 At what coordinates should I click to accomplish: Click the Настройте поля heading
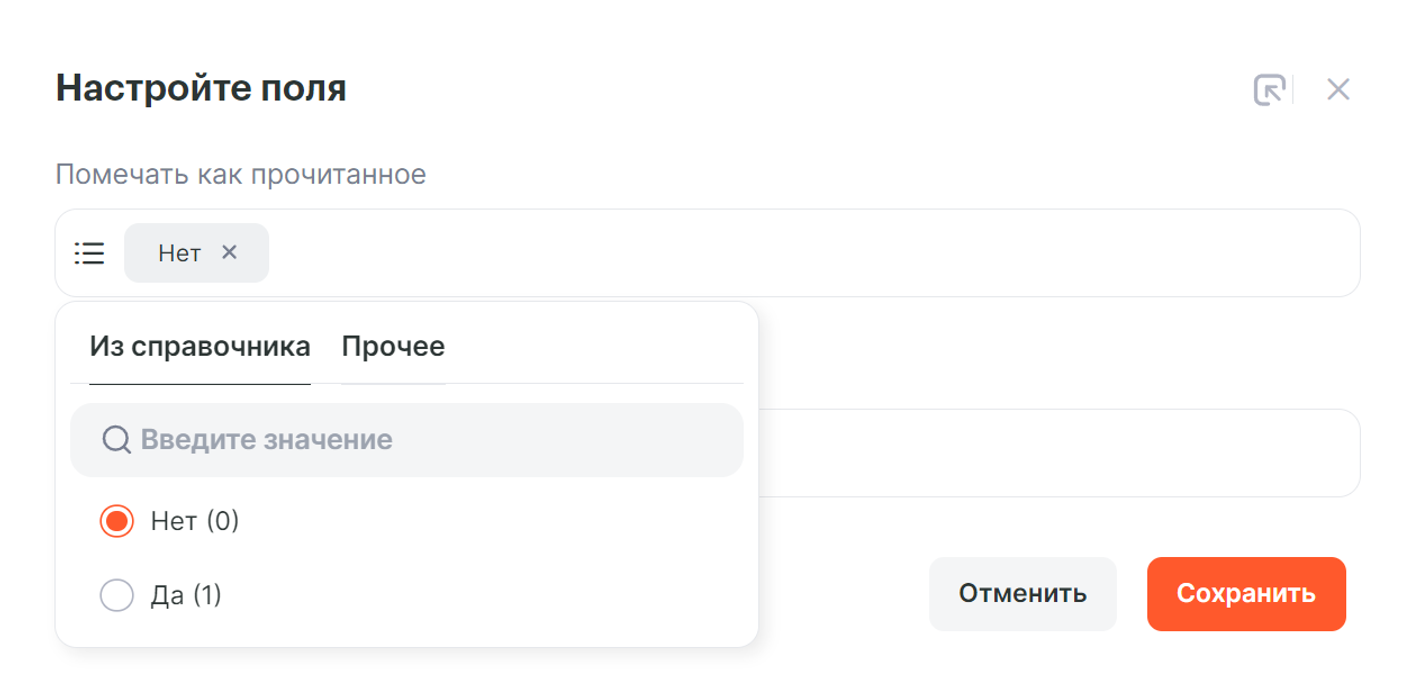point(201,88)
